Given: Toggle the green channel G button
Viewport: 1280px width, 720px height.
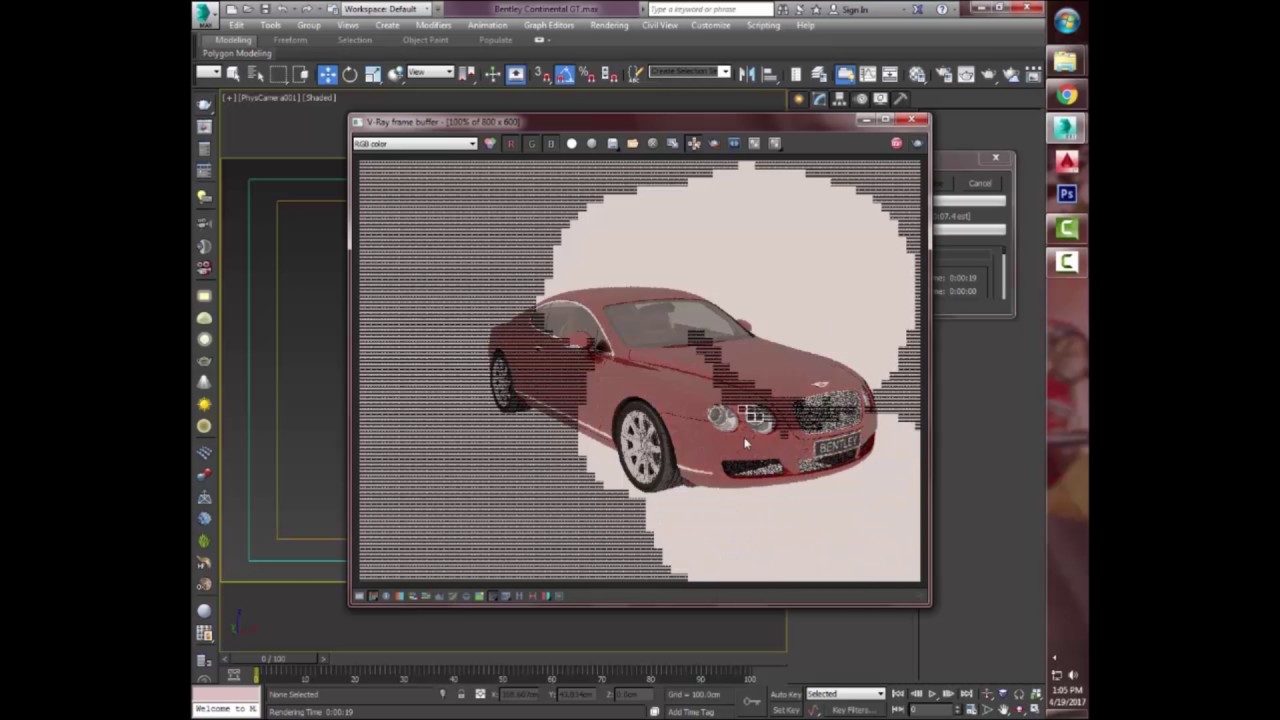Looking at the screenshot, I should pos(531,144).
